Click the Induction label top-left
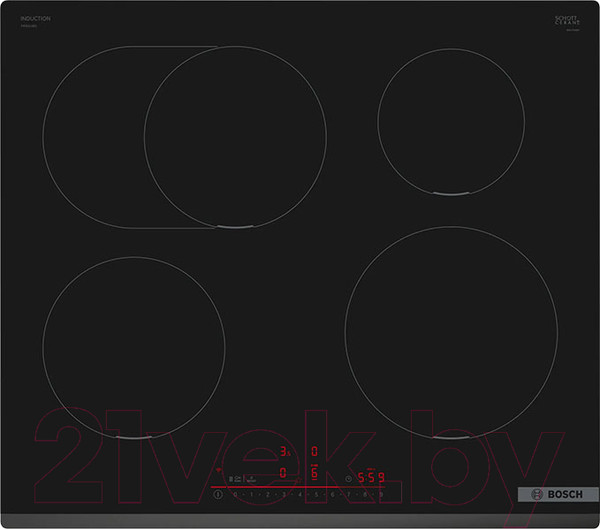Image resolution: width=600 pixels, height=529 pixels. 35,19
